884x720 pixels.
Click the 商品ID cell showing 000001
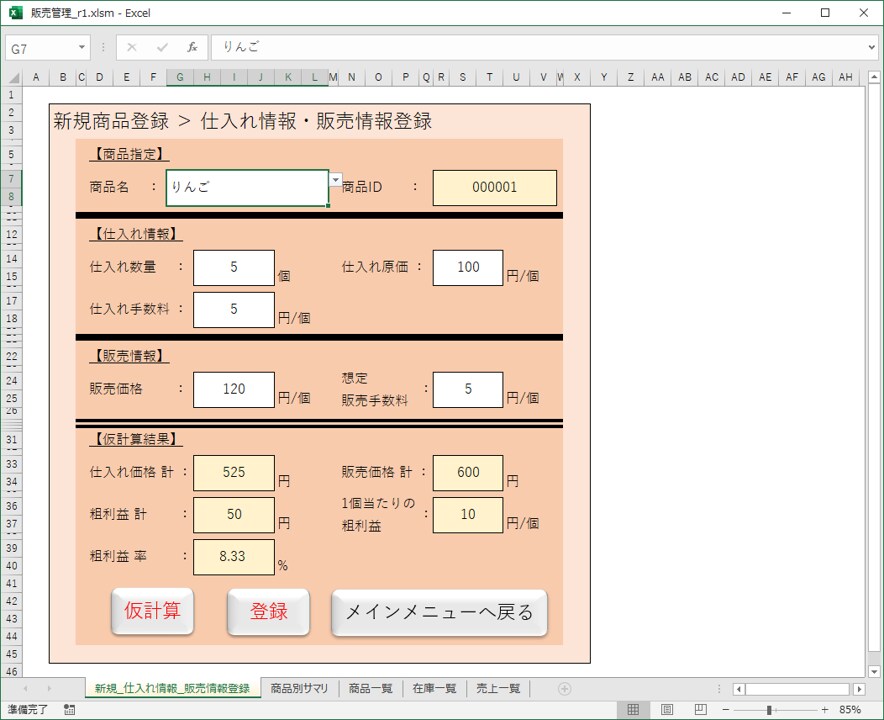click(x=494, y=188)
